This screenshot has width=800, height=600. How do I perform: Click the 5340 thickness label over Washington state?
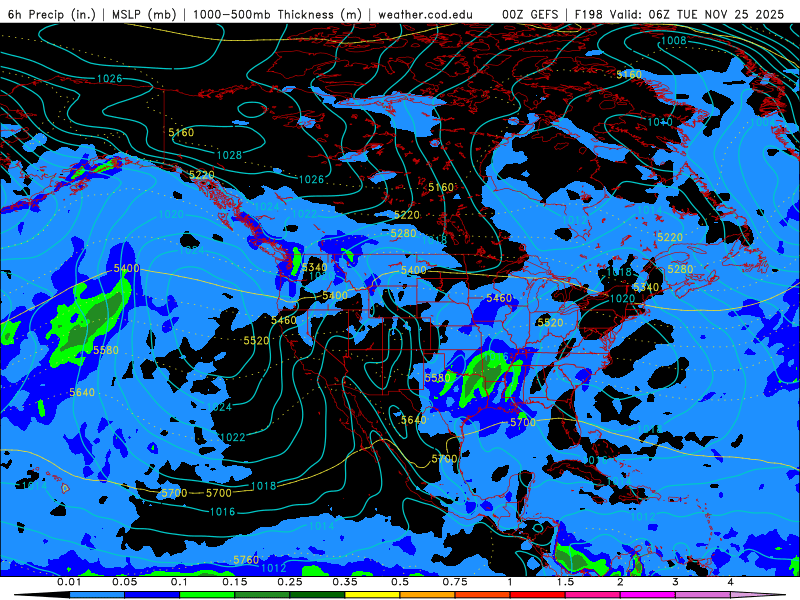314,267
